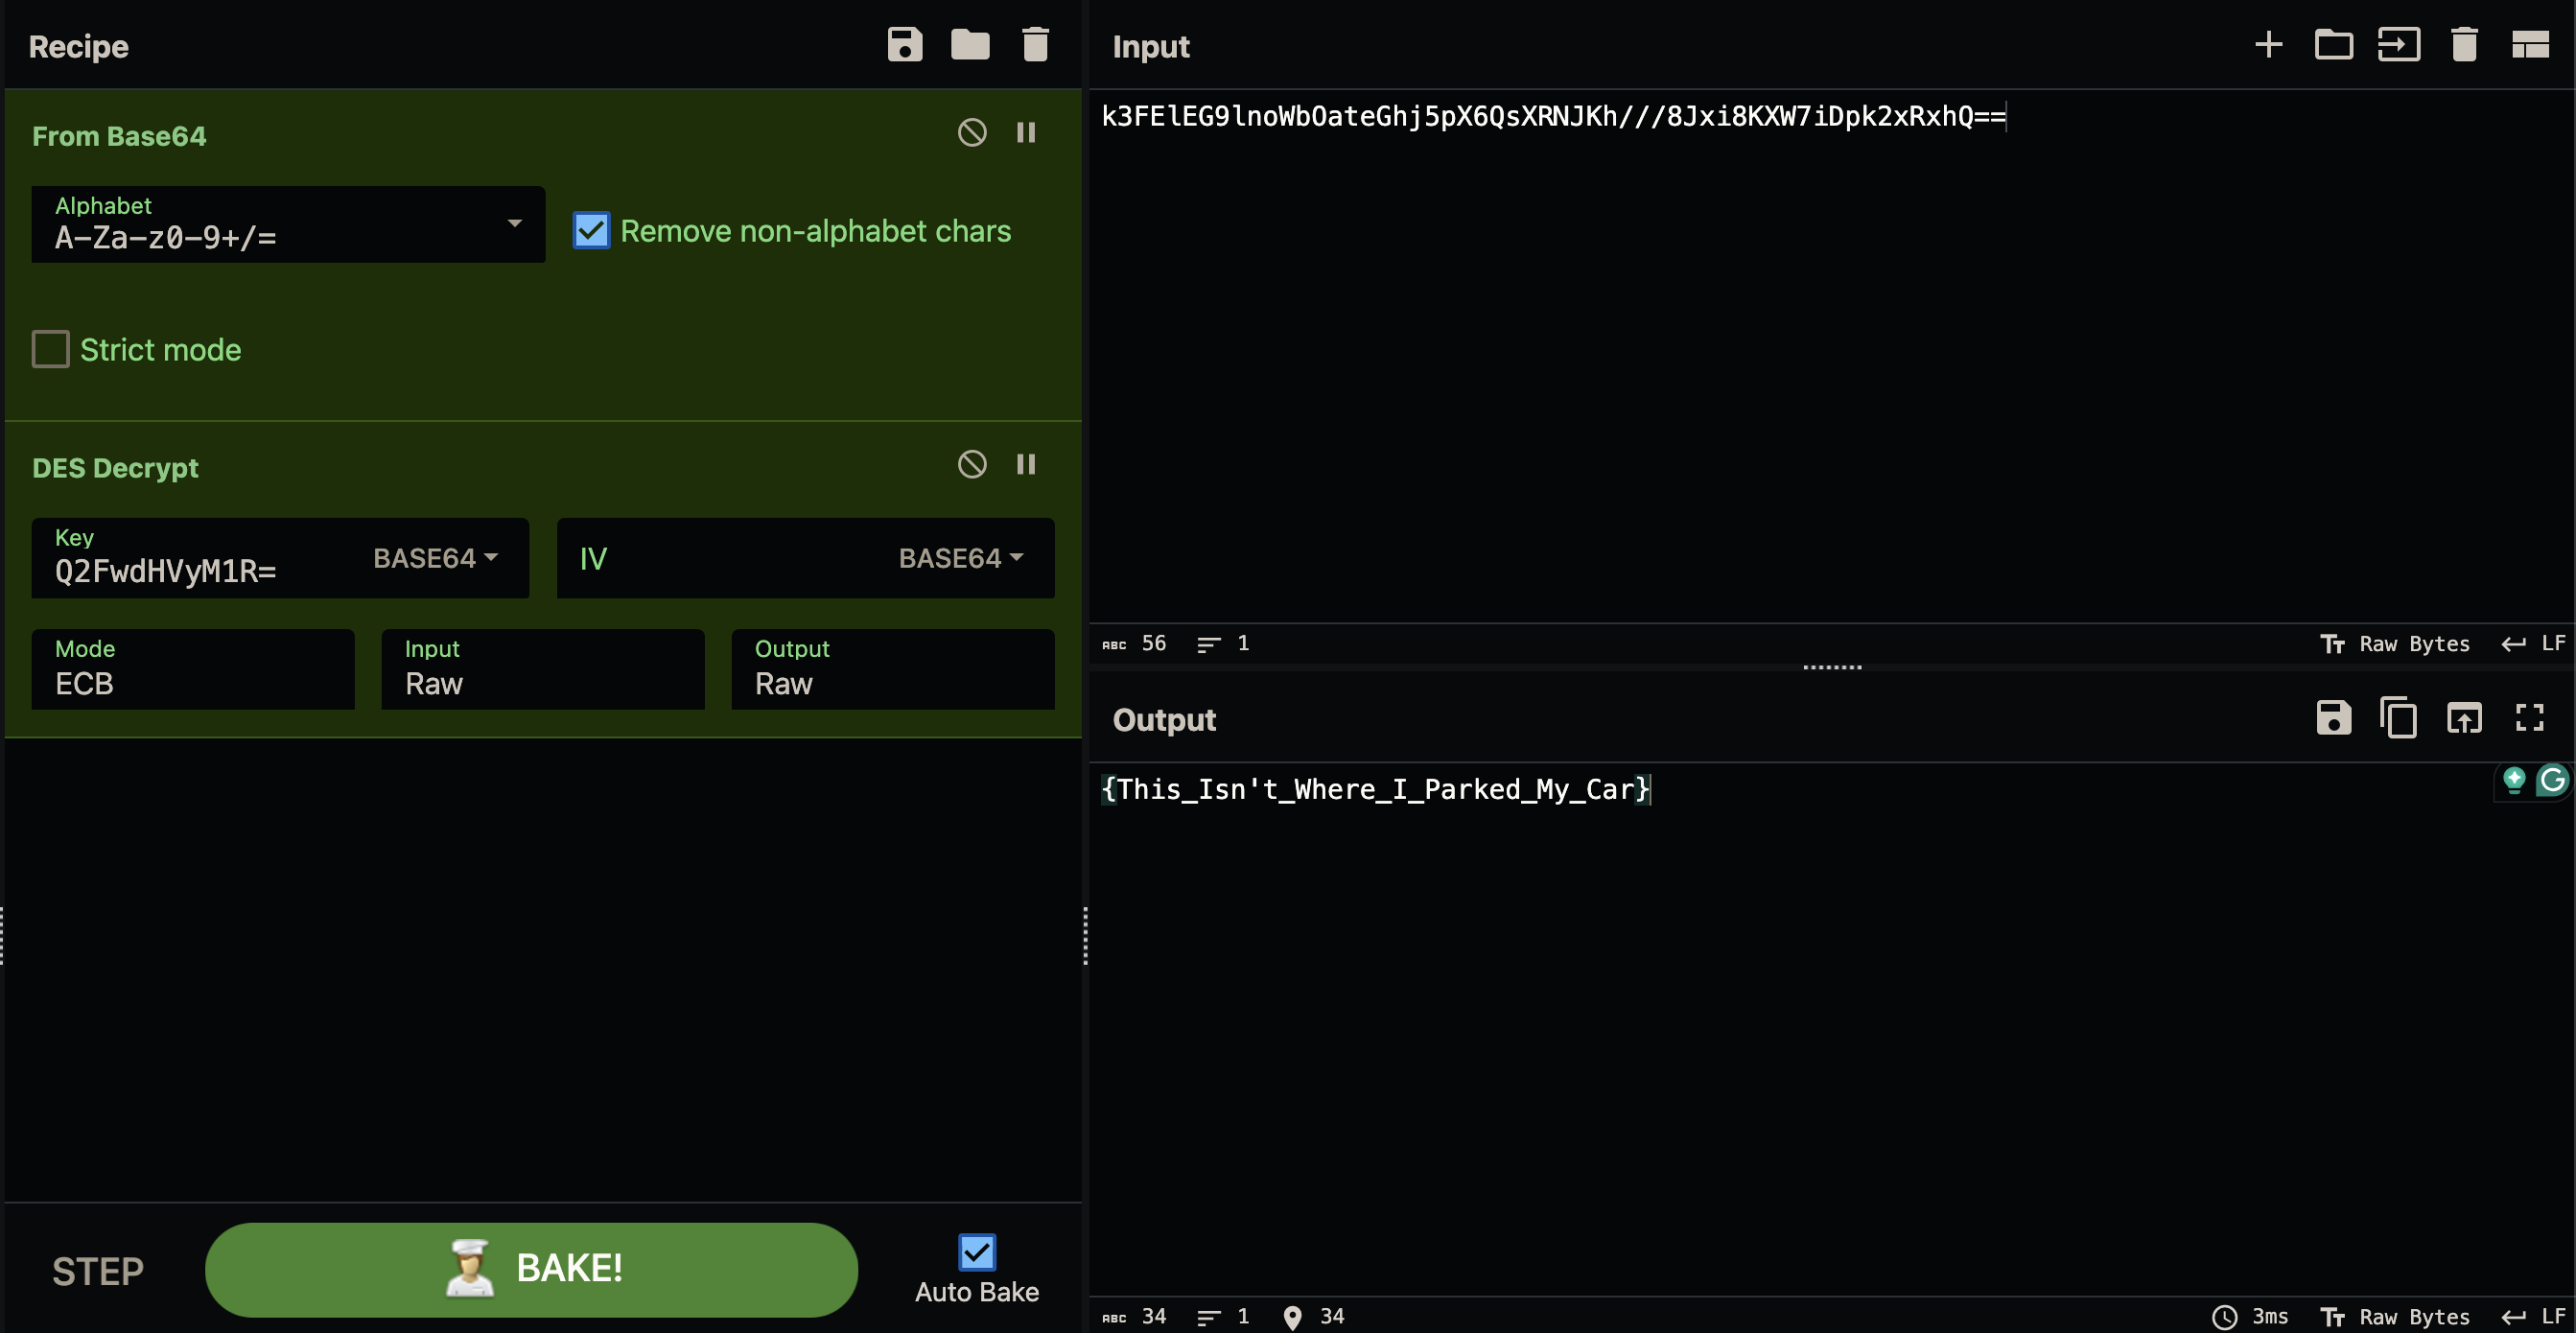The height and width of the screenshot is (1333, 2576).
Task: Load a recipe via folder icon
Action: (969, 45)
